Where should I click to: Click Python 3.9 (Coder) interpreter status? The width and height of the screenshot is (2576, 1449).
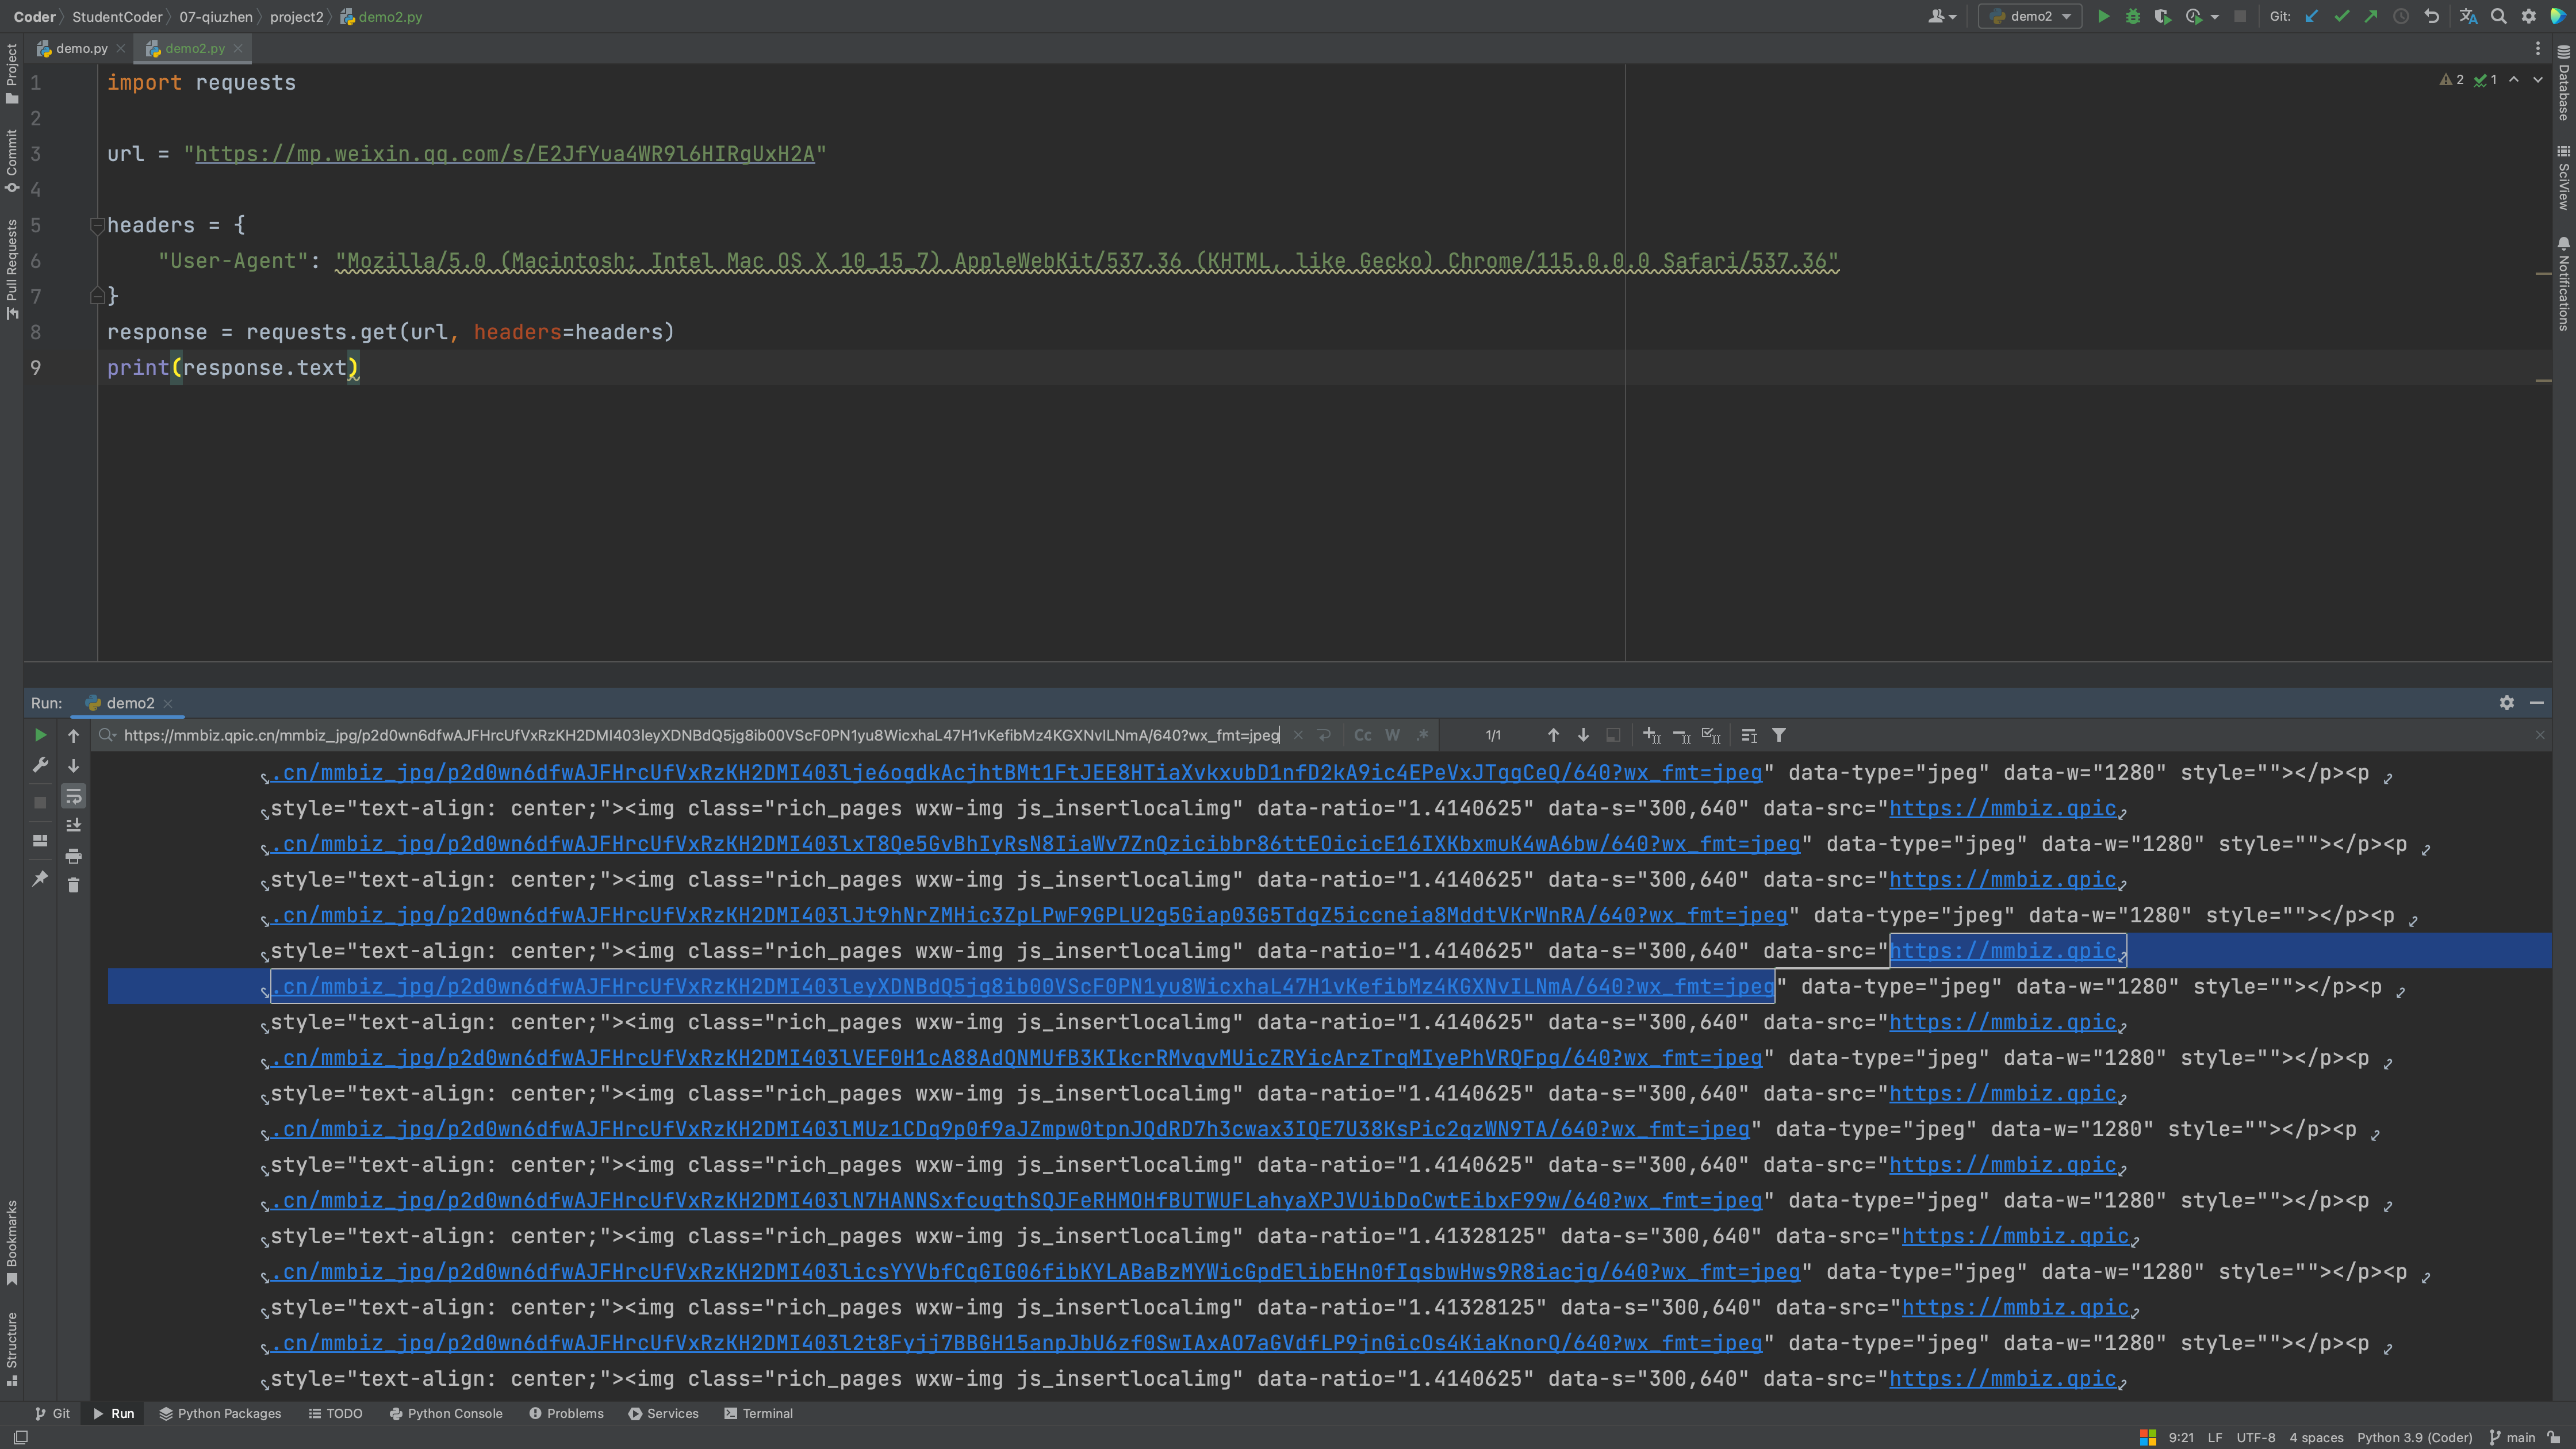click(2414, 1437)
